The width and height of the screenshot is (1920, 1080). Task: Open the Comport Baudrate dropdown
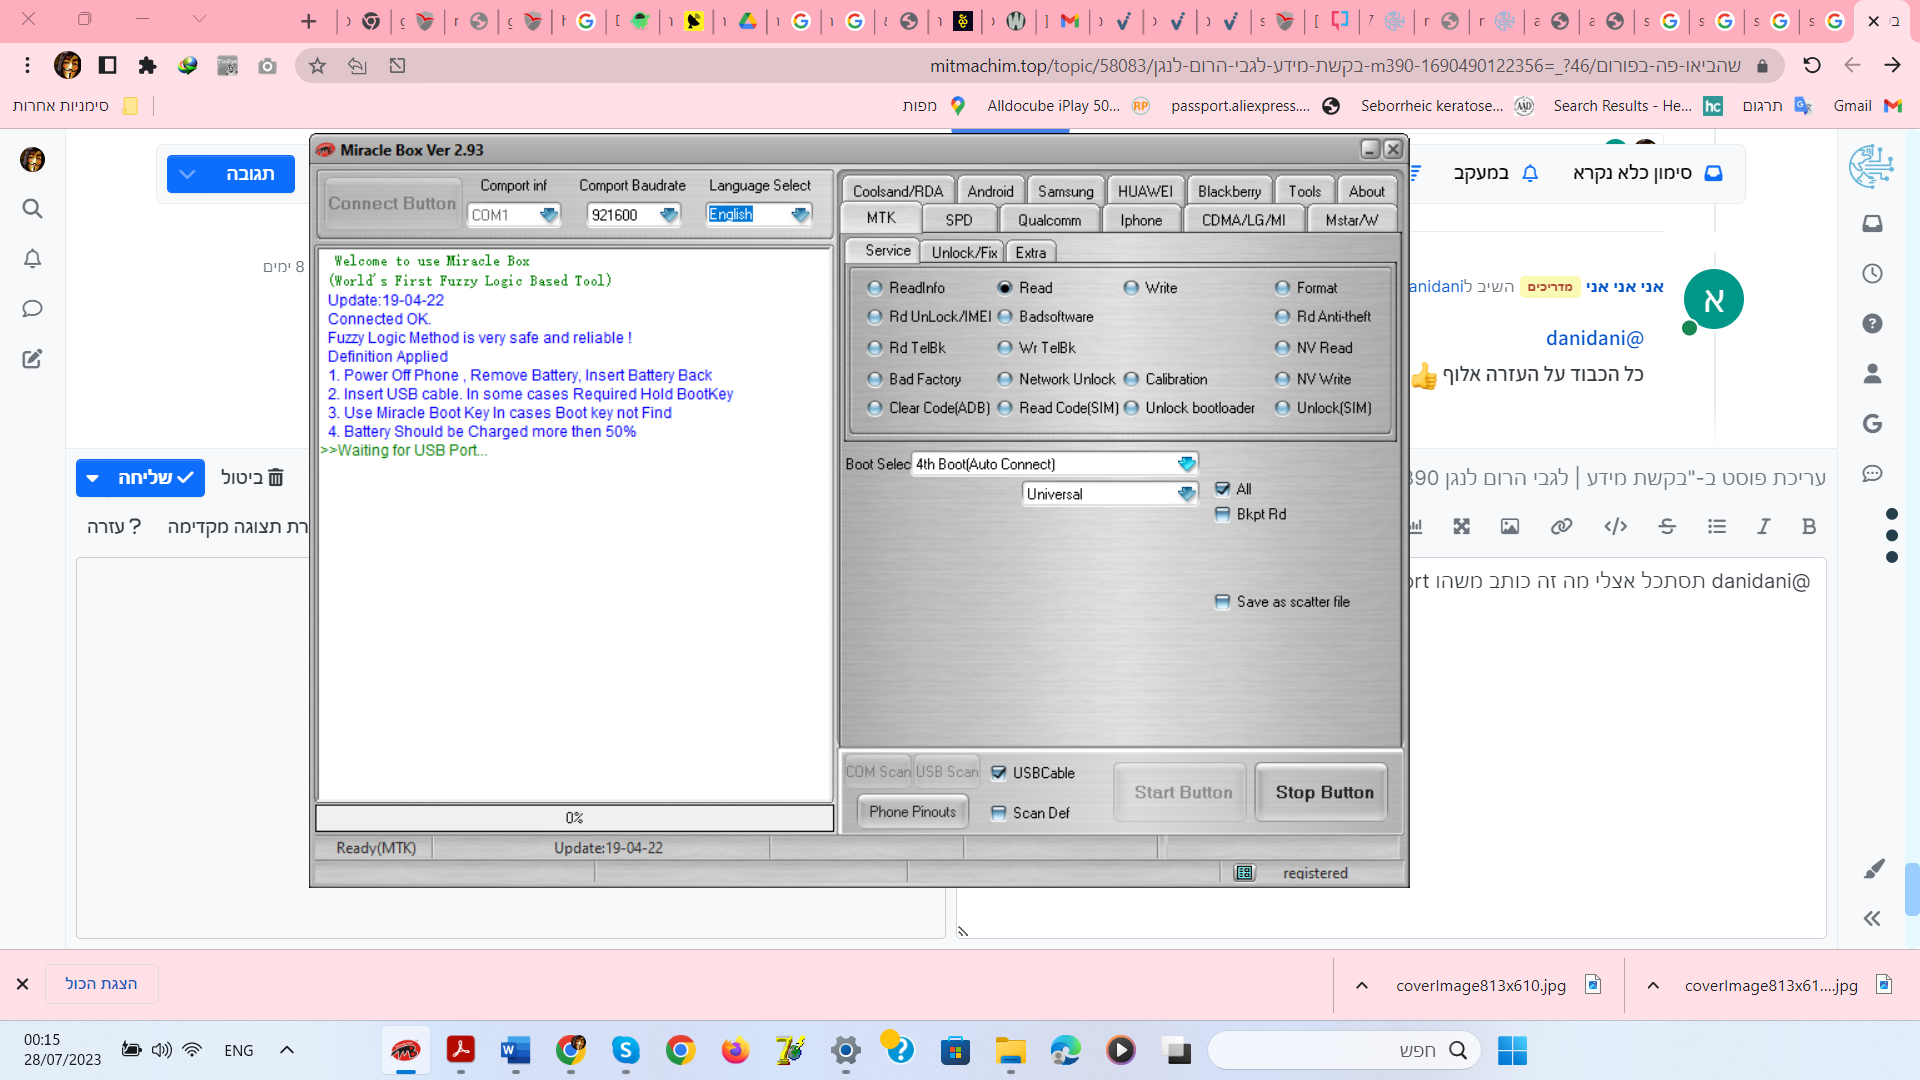click(x=669, y=215)
